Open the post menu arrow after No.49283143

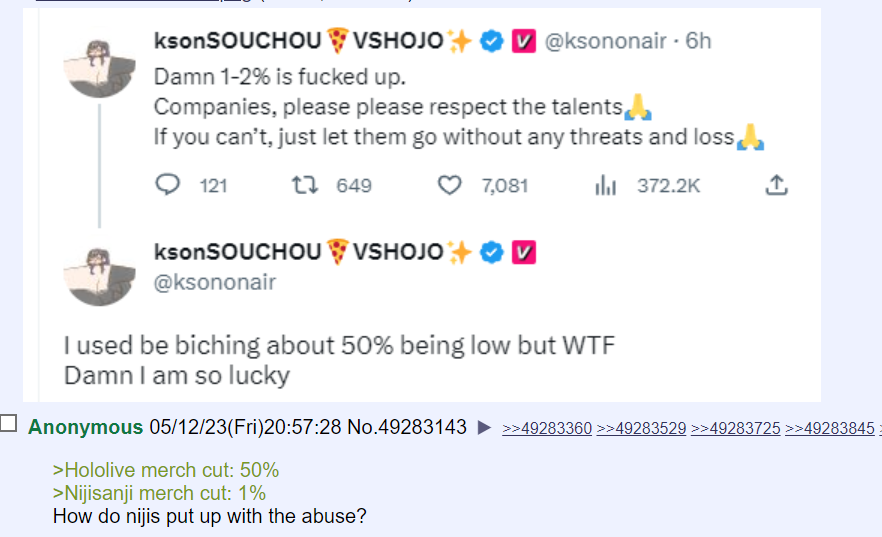pos(485,428)
